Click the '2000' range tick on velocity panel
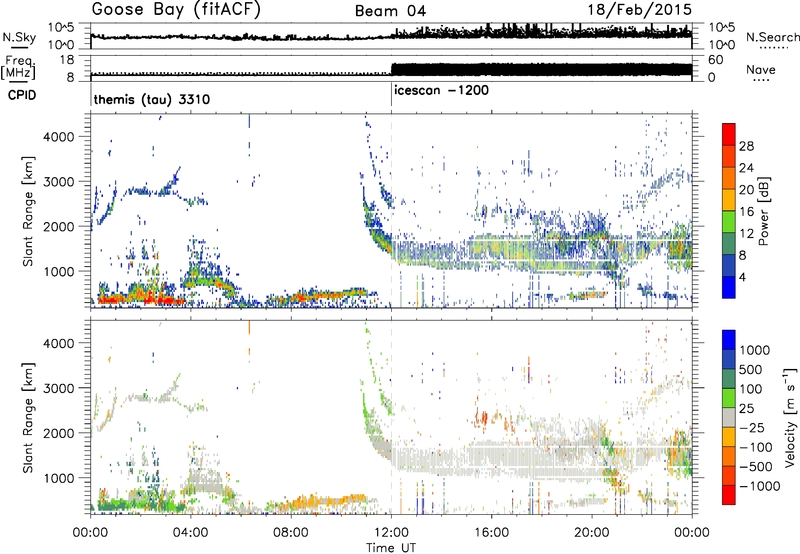Image resolution: width=800 pixels, height=554 pixels. [x=59, y=433]
